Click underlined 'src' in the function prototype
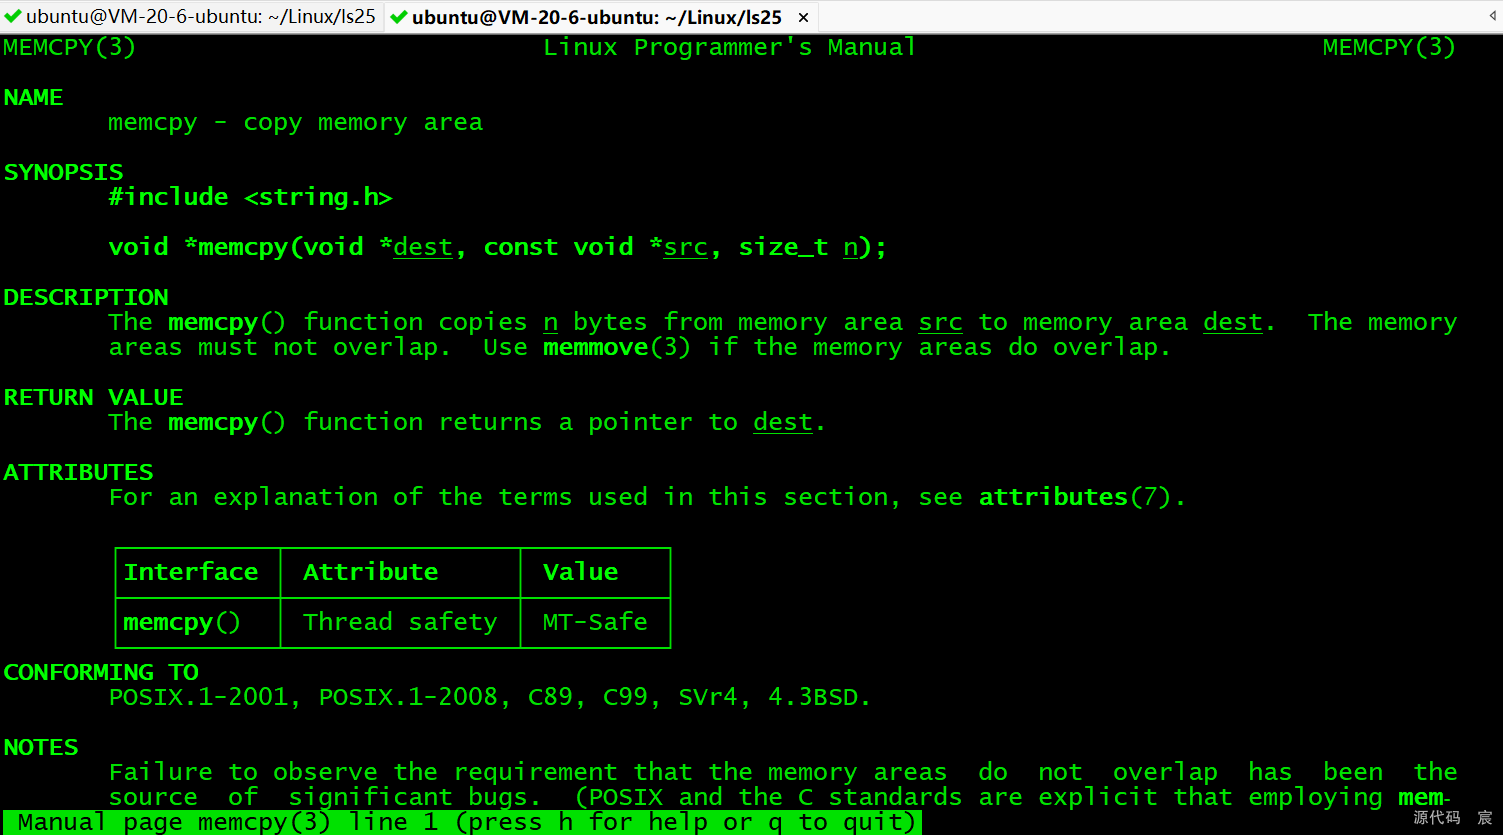This screenshot has height=835, width=1503. point(685,247)
